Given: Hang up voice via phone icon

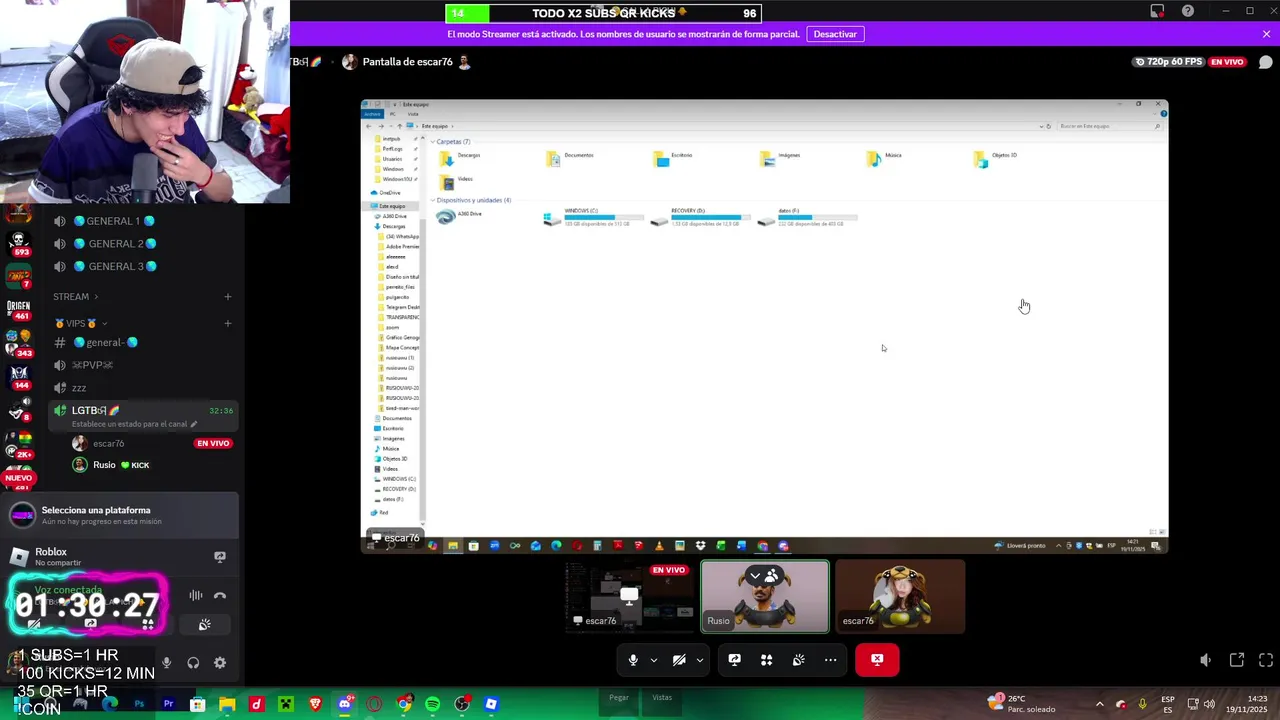Looking at the screenshot, I should [x=220, y=596].
